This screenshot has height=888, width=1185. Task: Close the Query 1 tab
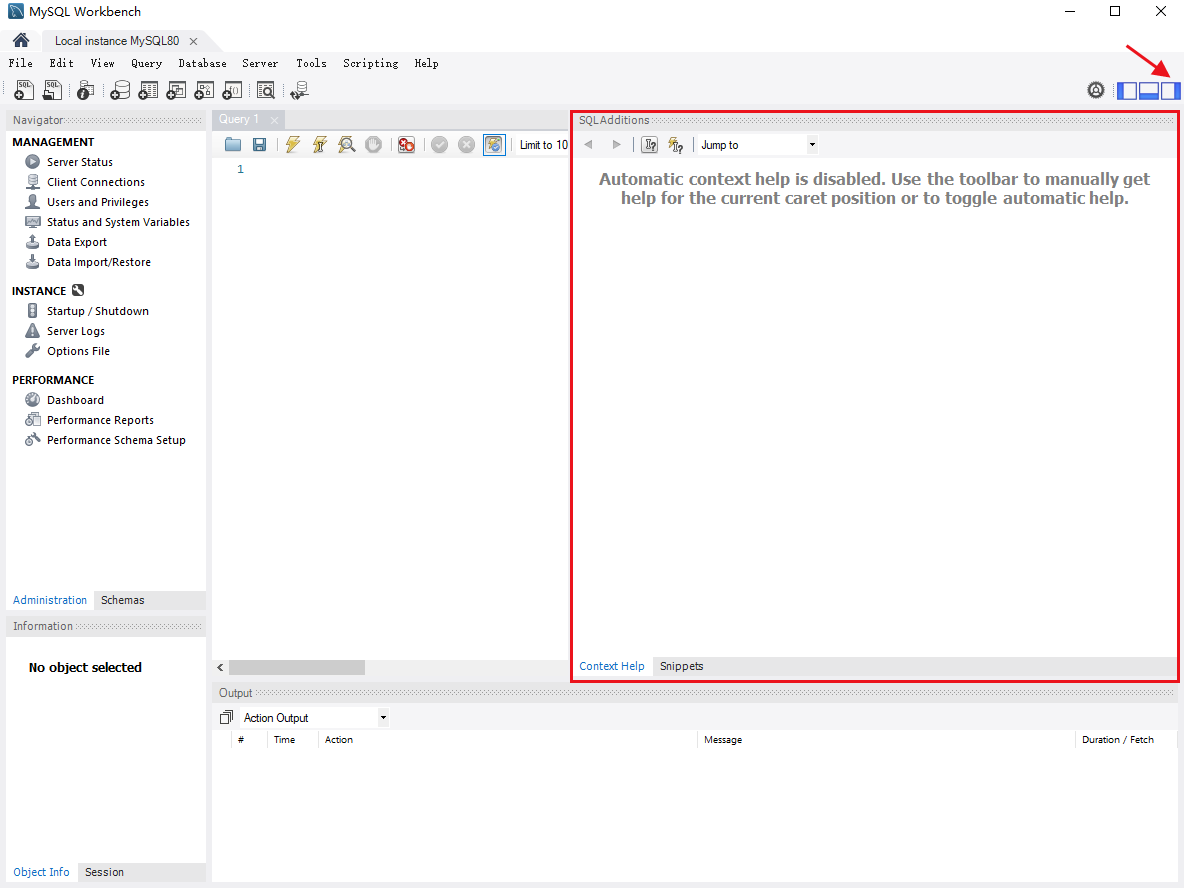click(274, 120)
